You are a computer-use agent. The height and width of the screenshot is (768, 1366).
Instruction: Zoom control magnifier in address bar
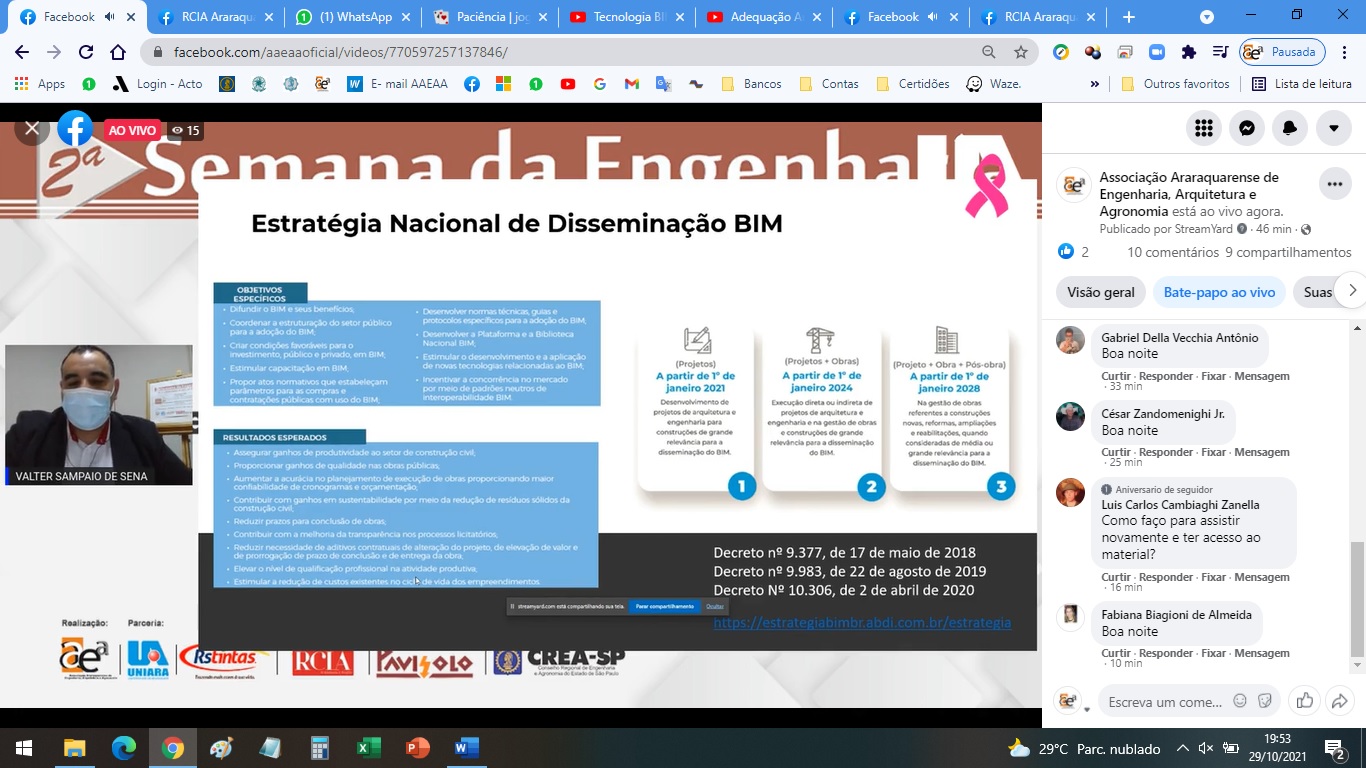(x=989, y=52)
